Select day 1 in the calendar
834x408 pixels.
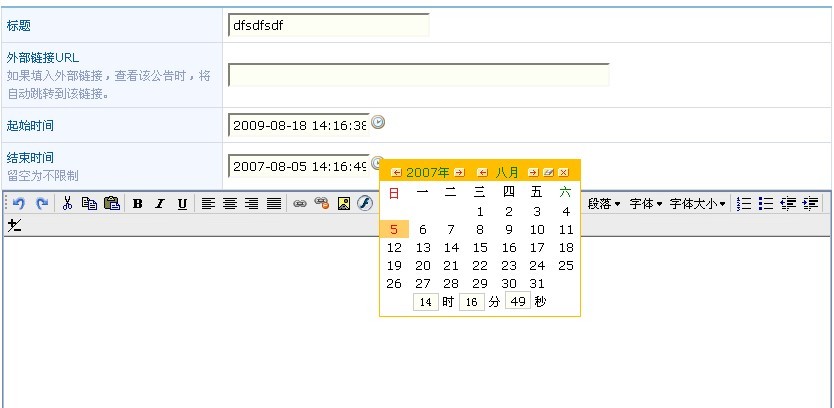point(480,212)
